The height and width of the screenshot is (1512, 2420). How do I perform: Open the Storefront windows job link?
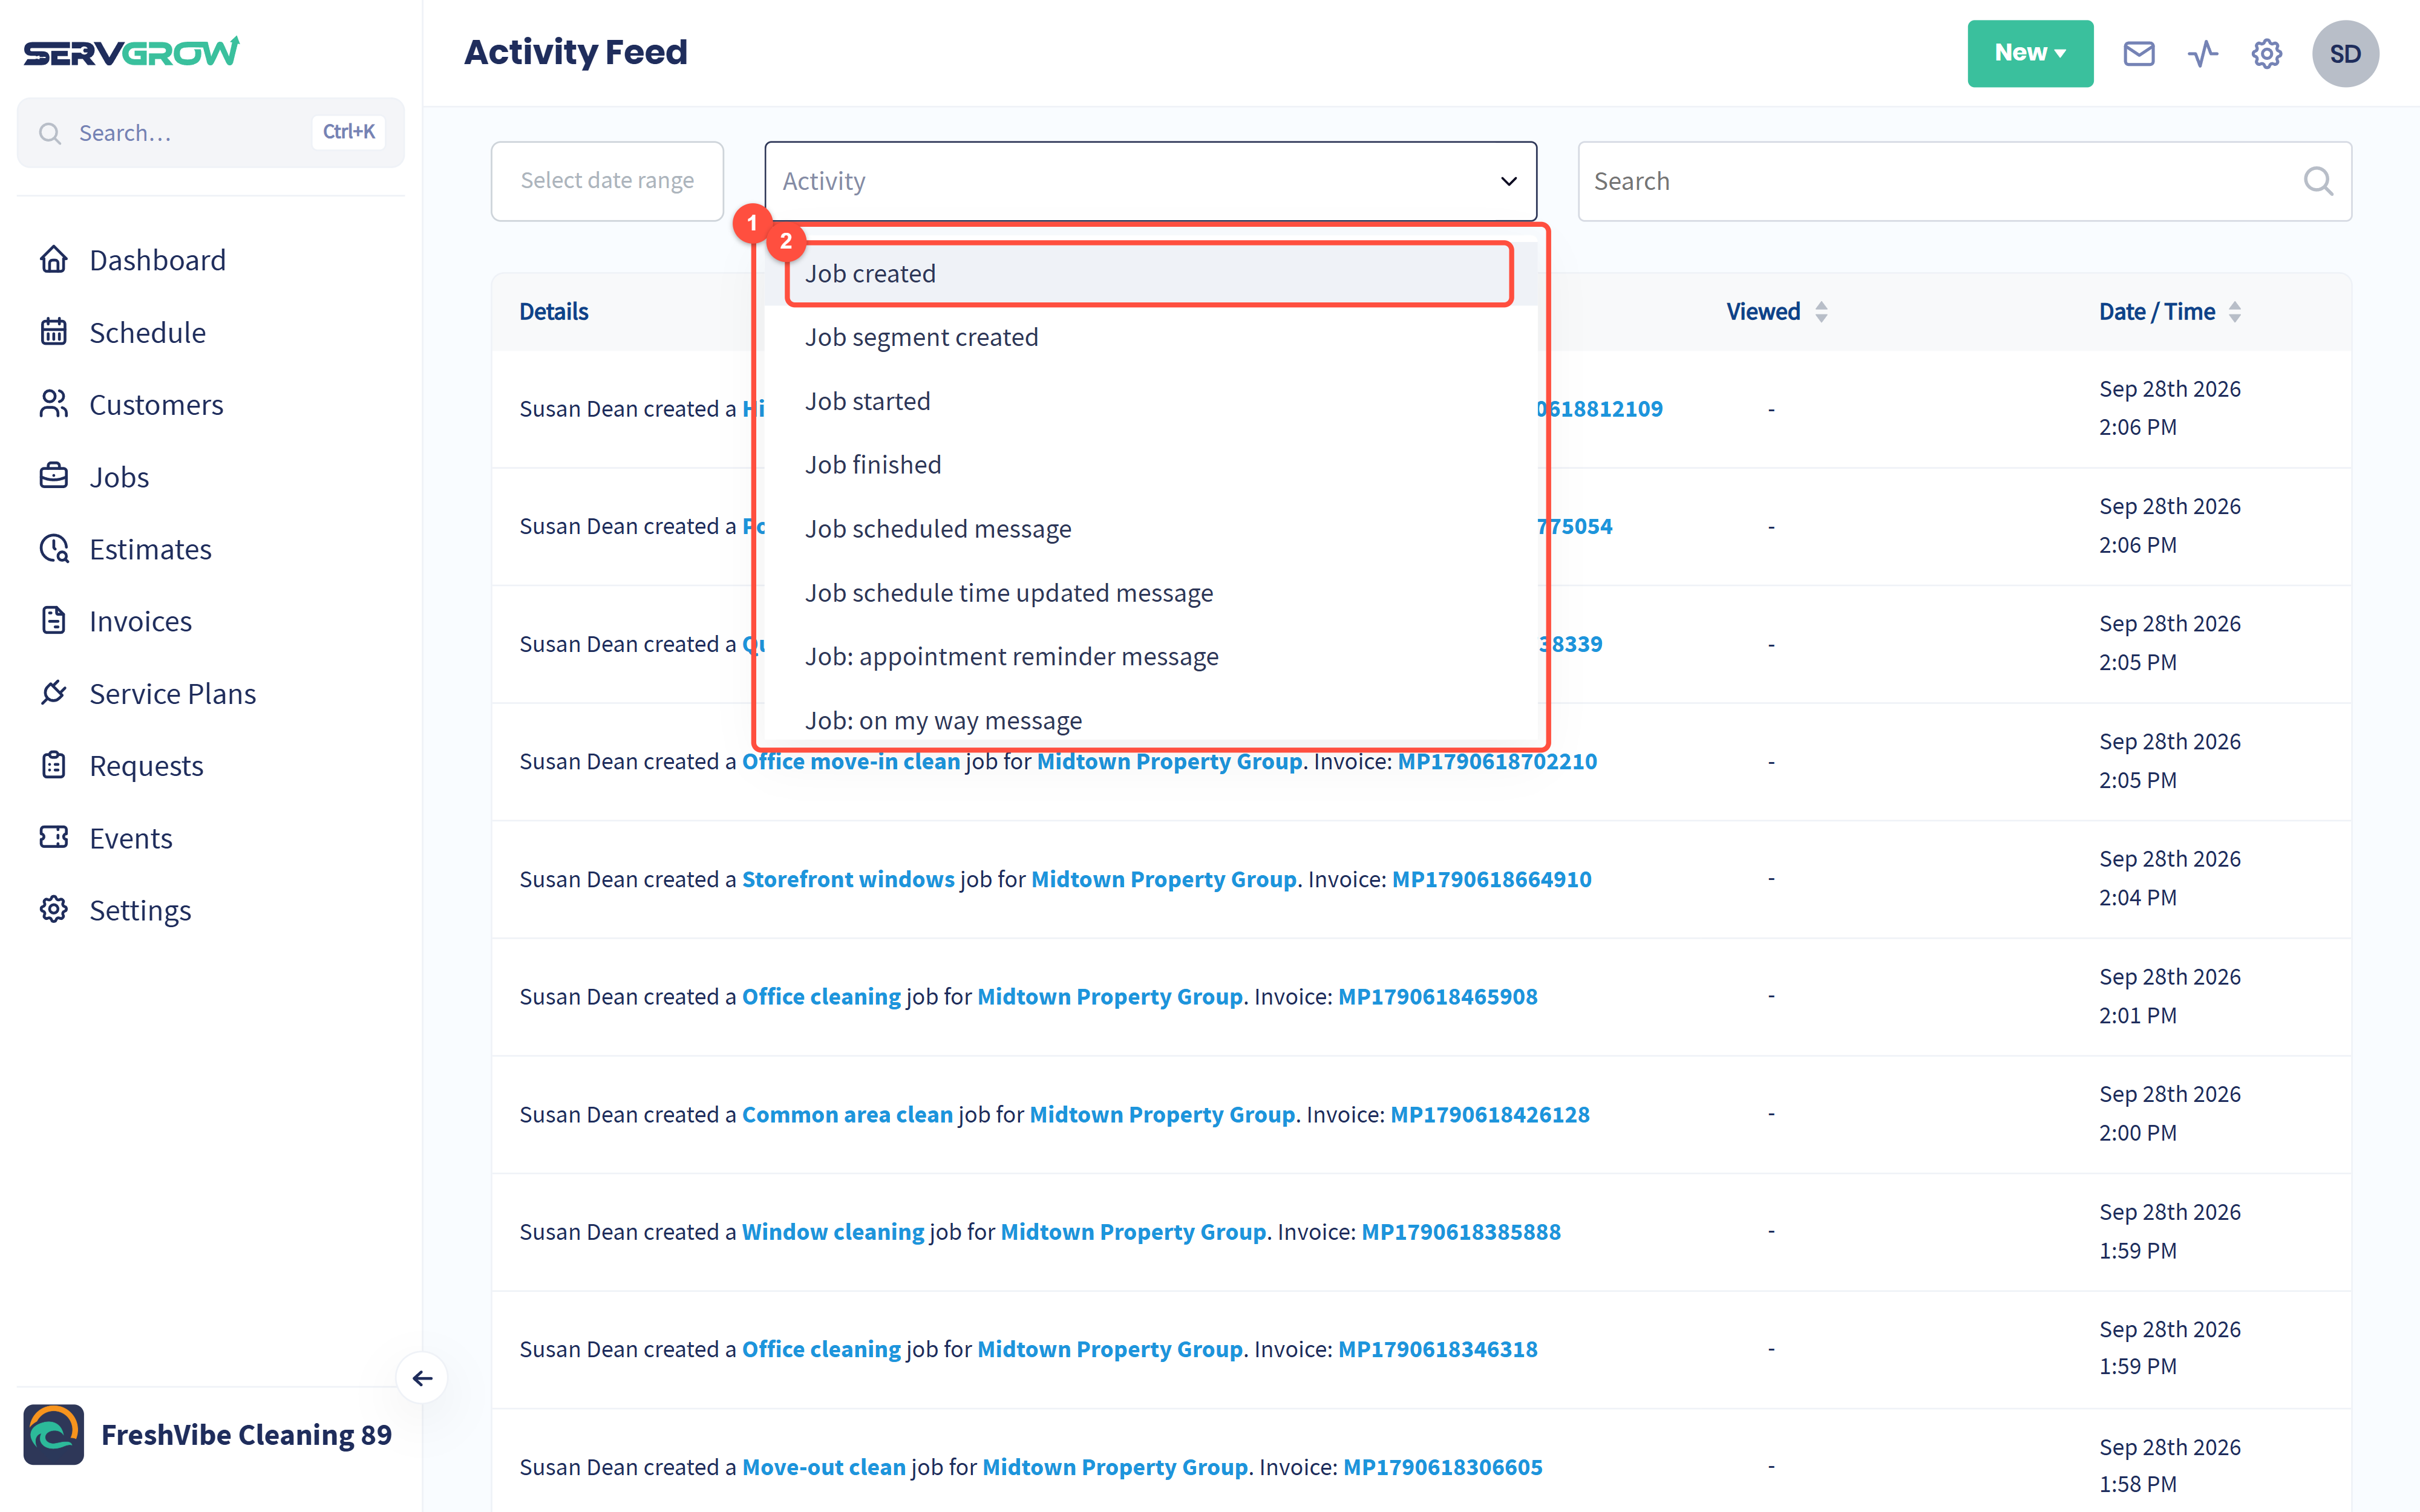pyautogui.click(x=848, y=878)
